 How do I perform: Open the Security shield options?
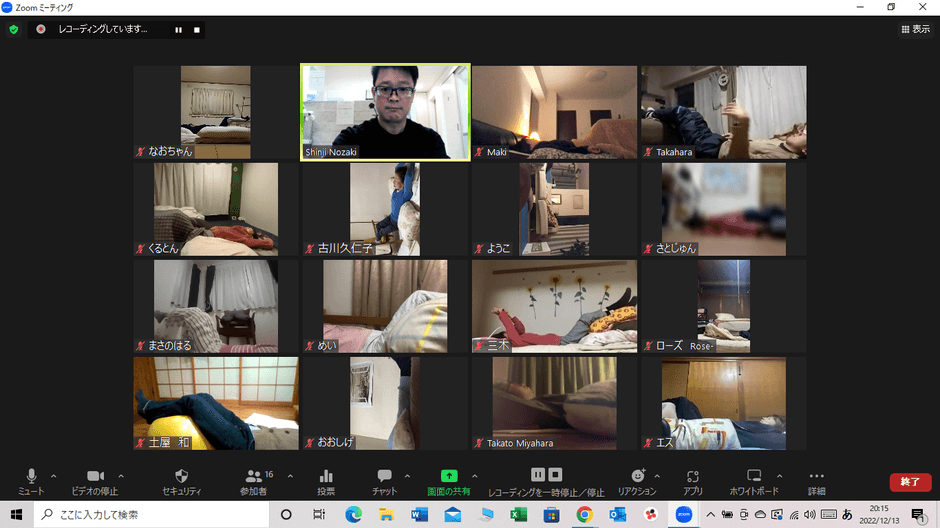point(182,482)
